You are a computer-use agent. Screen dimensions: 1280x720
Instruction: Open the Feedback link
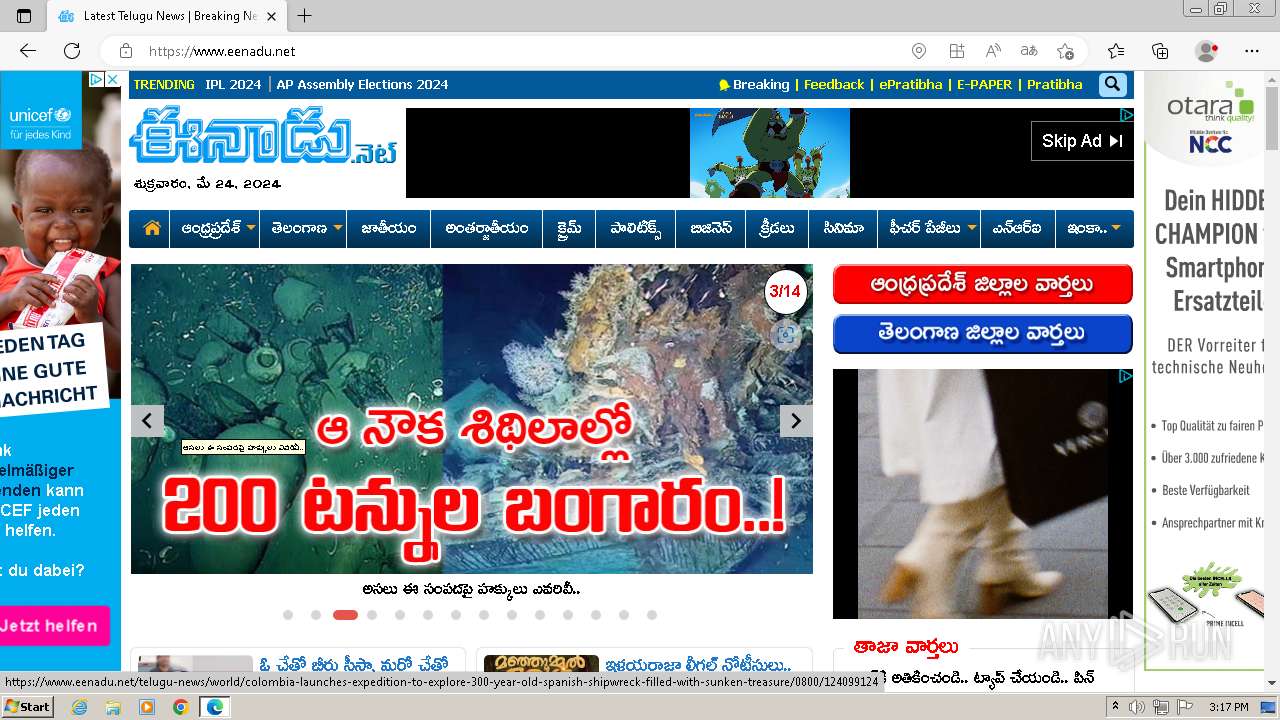pyautogui.click(x=834, y=85)
